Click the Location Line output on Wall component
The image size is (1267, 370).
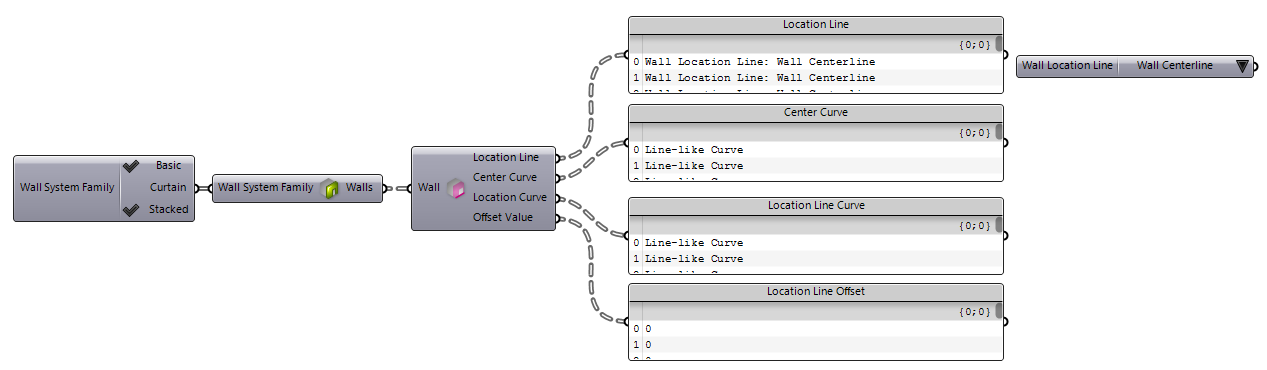pyautogui.click(x=505, y=157)
